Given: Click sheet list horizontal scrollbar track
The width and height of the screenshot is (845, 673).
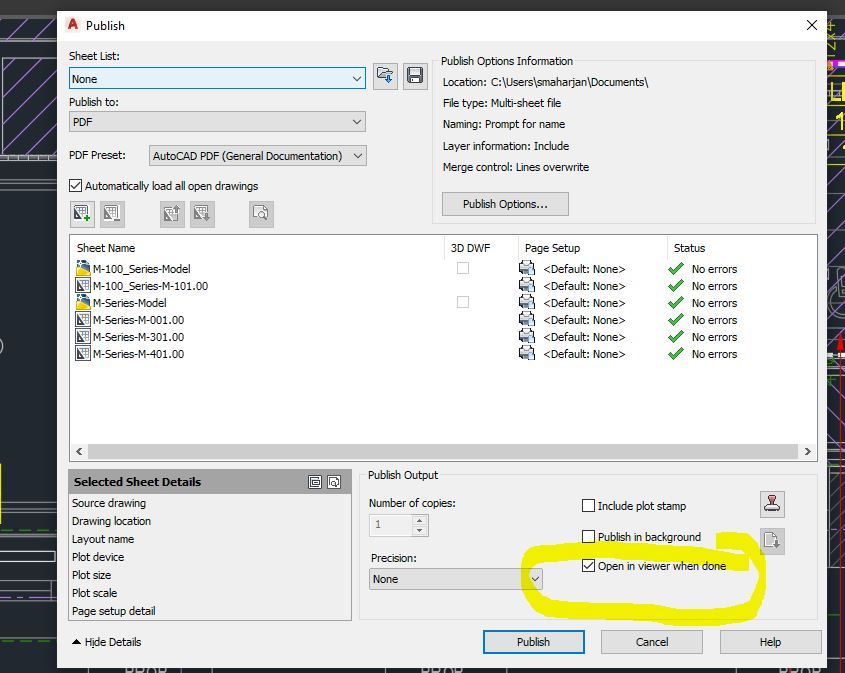Looking at the screenshot, I should (442, 451).
